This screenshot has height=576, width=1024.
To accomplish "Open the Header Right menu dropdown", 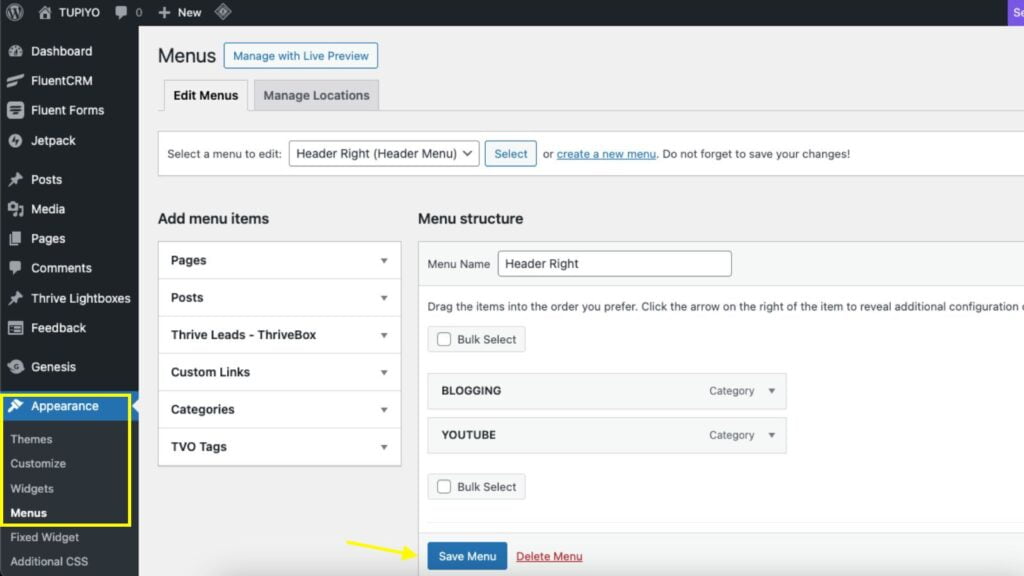I will 384,153.
